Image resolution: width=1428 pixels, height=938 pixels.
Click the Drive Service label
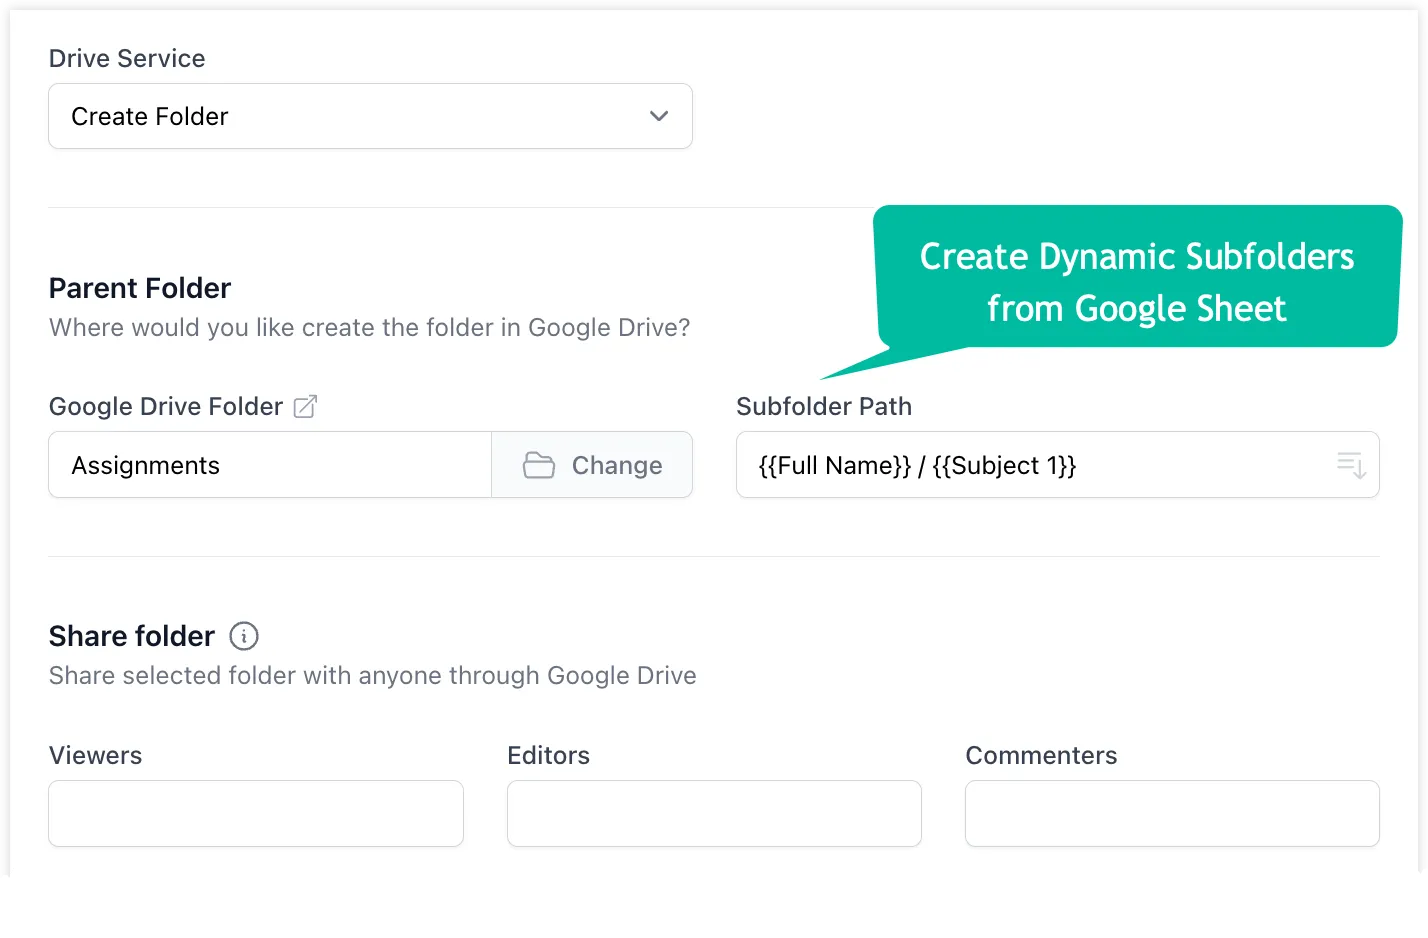(127, 59)
